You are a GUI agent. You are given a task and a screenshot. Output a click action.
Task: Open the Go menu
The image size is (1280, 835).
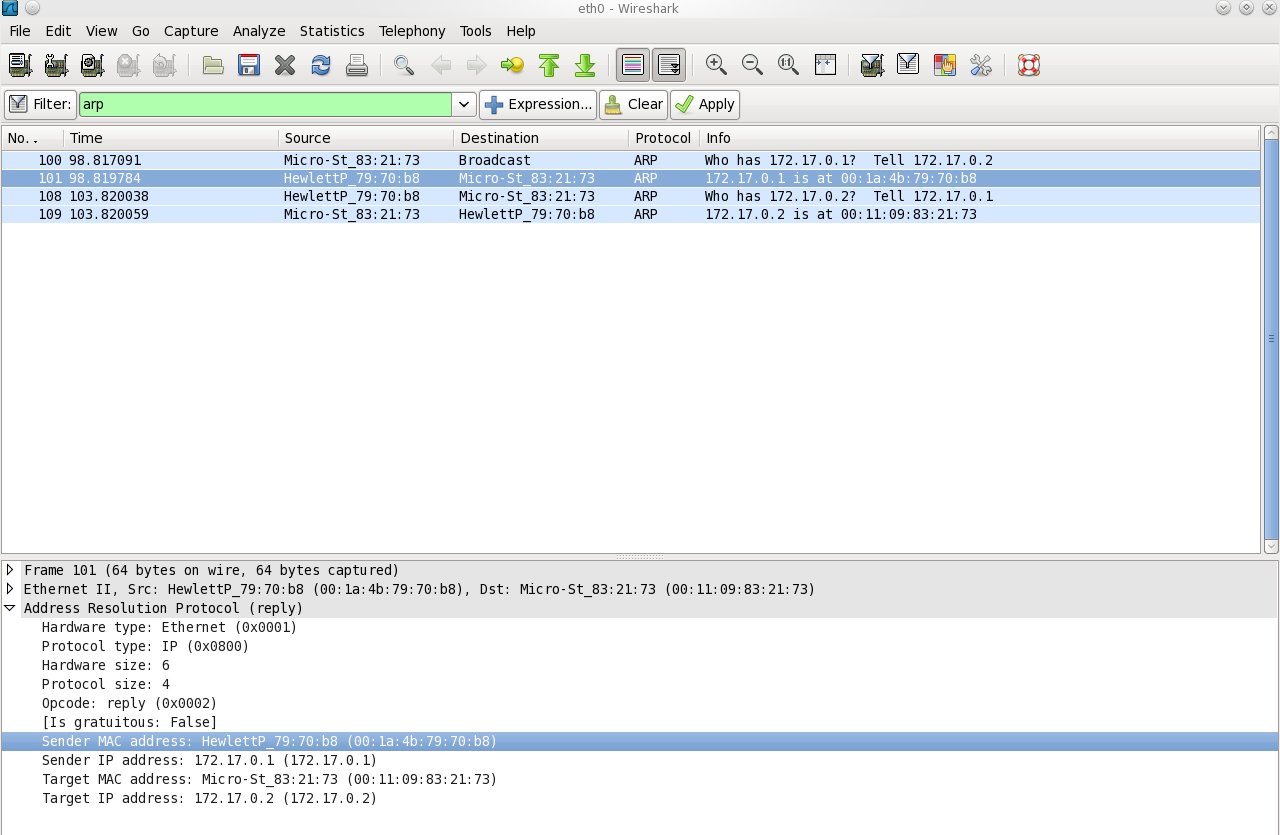[141, 31]
